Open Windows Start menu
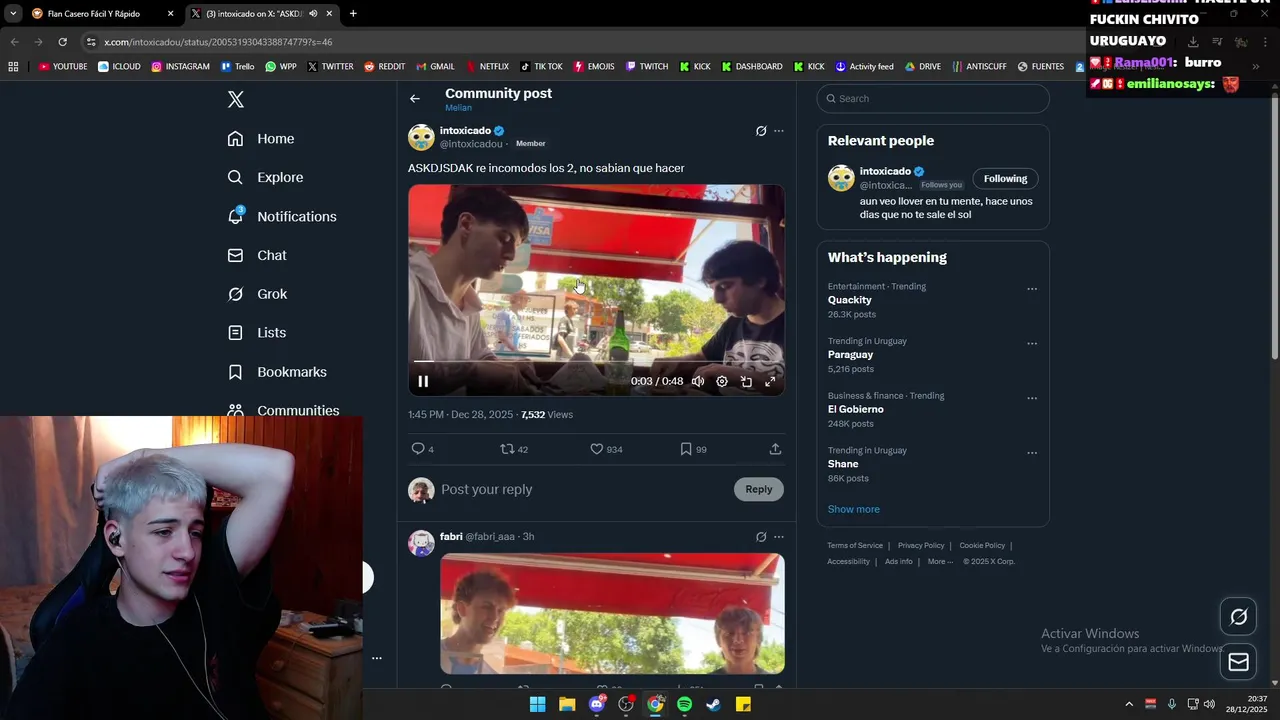 pos(537,704)
